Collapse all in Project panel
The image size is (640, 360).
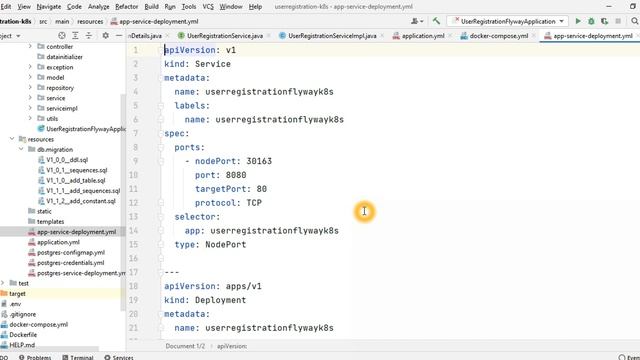(89, 36)
